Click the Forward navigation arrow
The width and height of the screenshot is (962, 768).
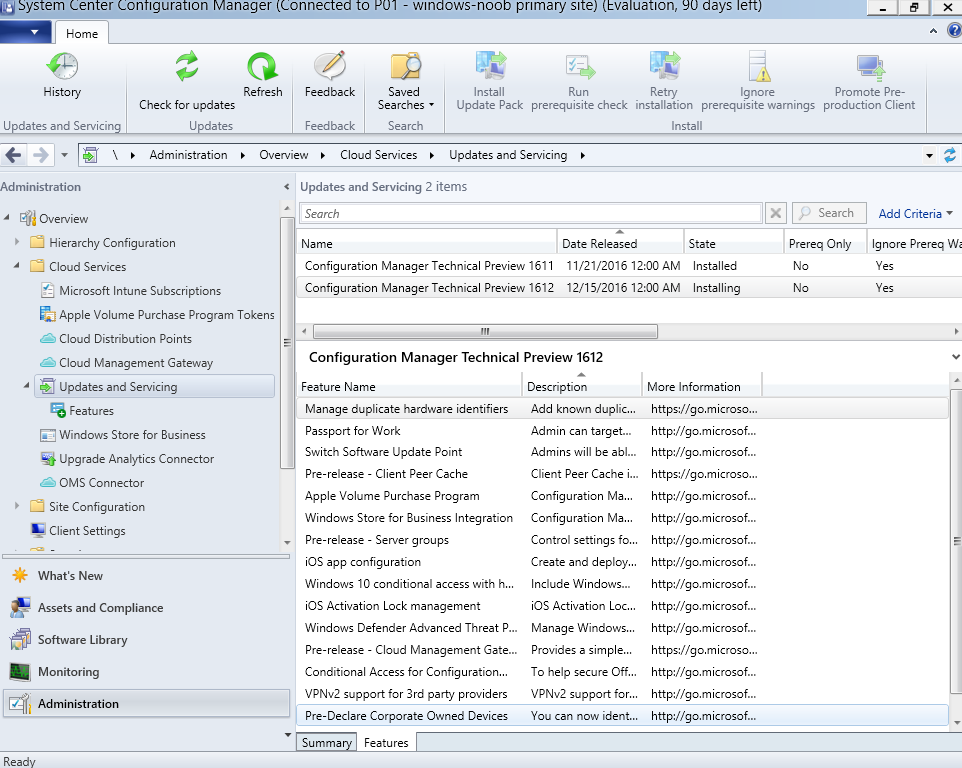point(40,155)
